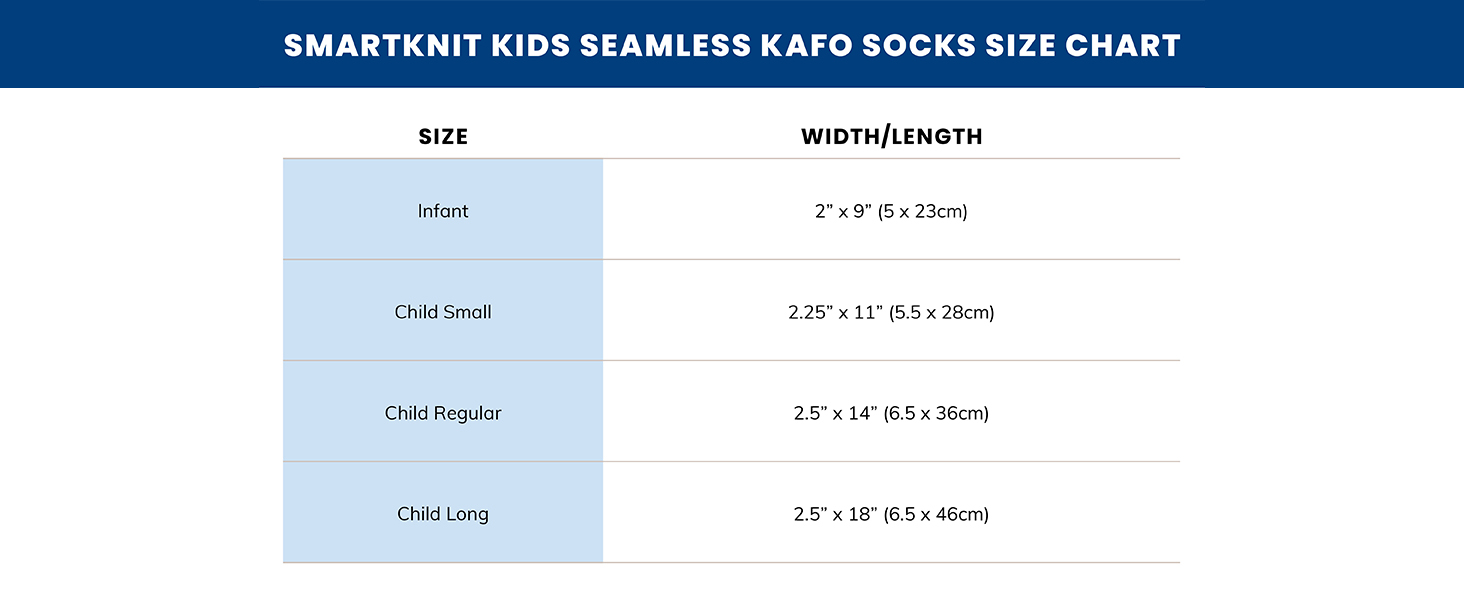1464x600 pixels.
Task: Select the WIDTH/LENGTH column header
Action: [891, 137]
